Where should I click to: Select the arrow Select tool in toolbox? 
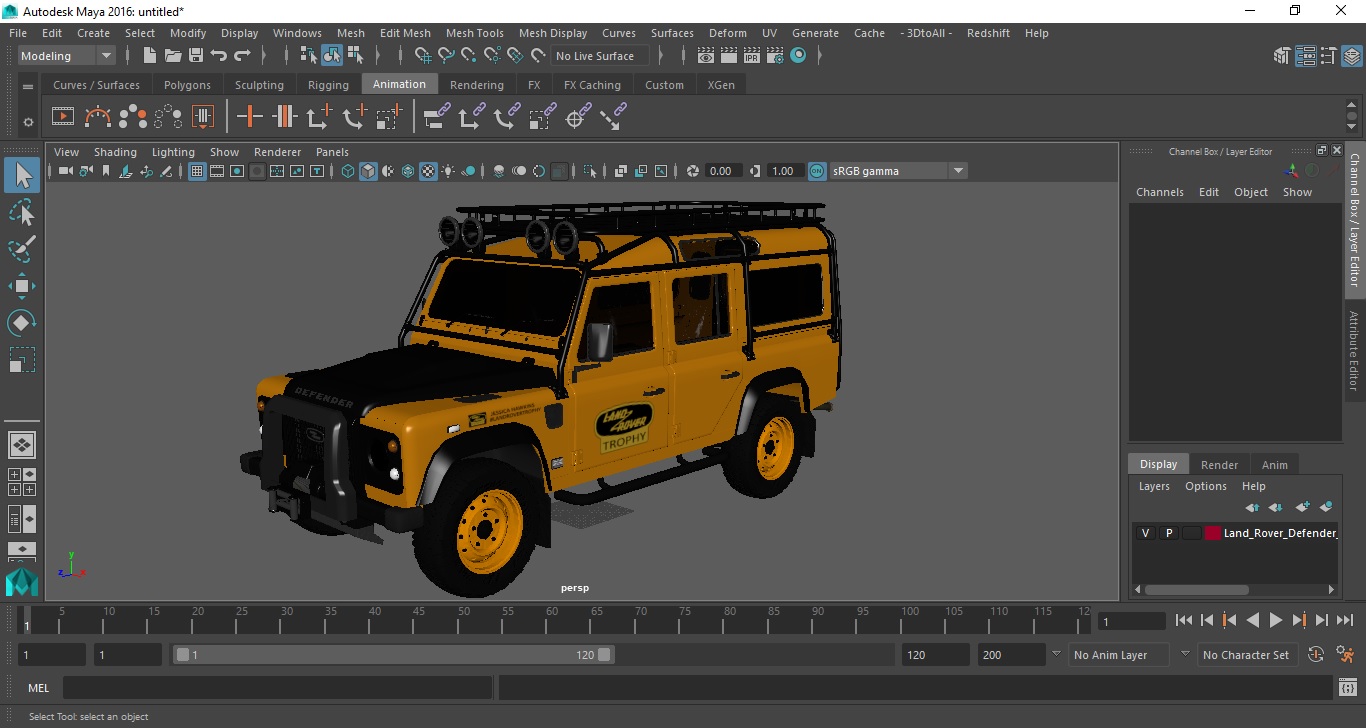tap(22, 175)
